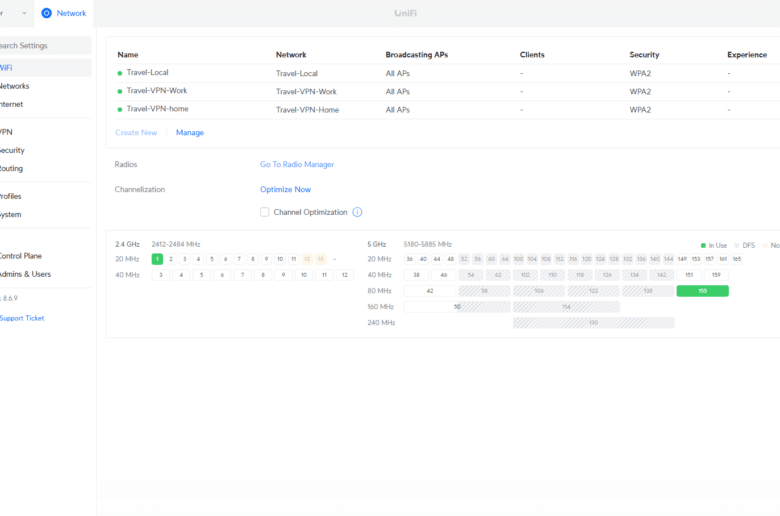Select 5 GHz 40 MHz channel 159
Screen dimensions: 780x516
716,275
